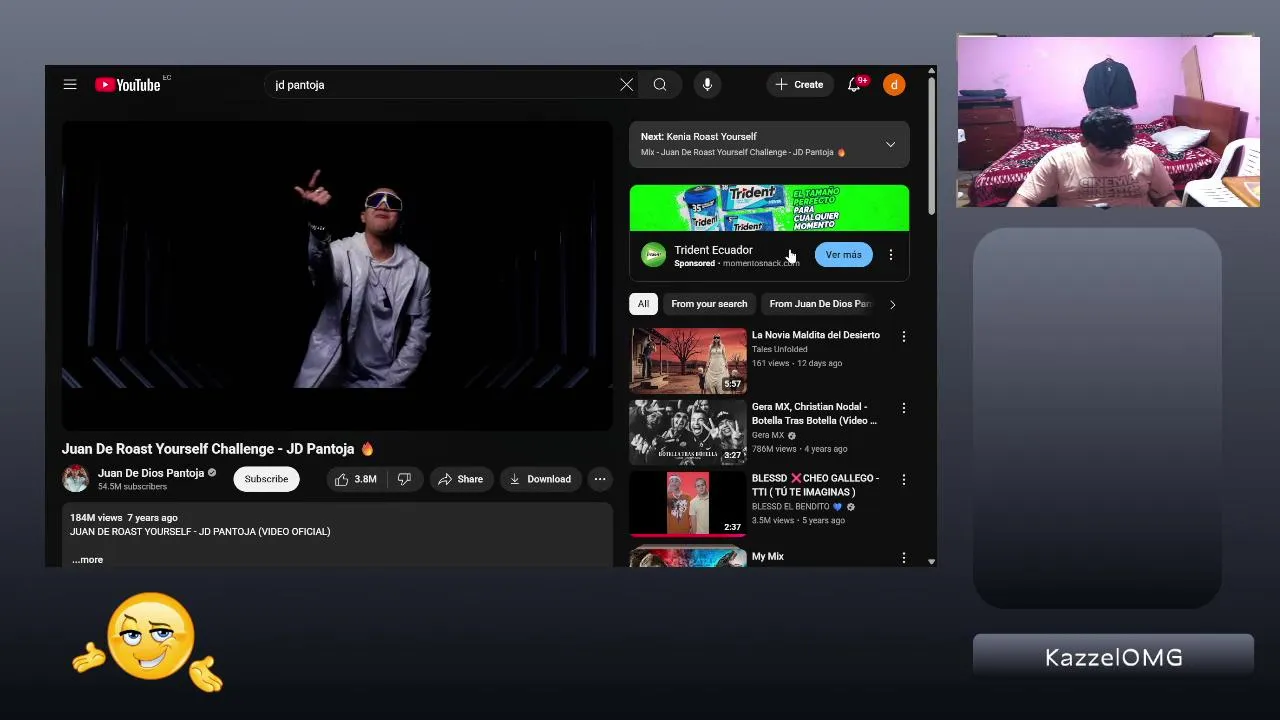Screen dimensions: 1280x720
Task: Open options for My Mix item
Action: coord(904,557)
